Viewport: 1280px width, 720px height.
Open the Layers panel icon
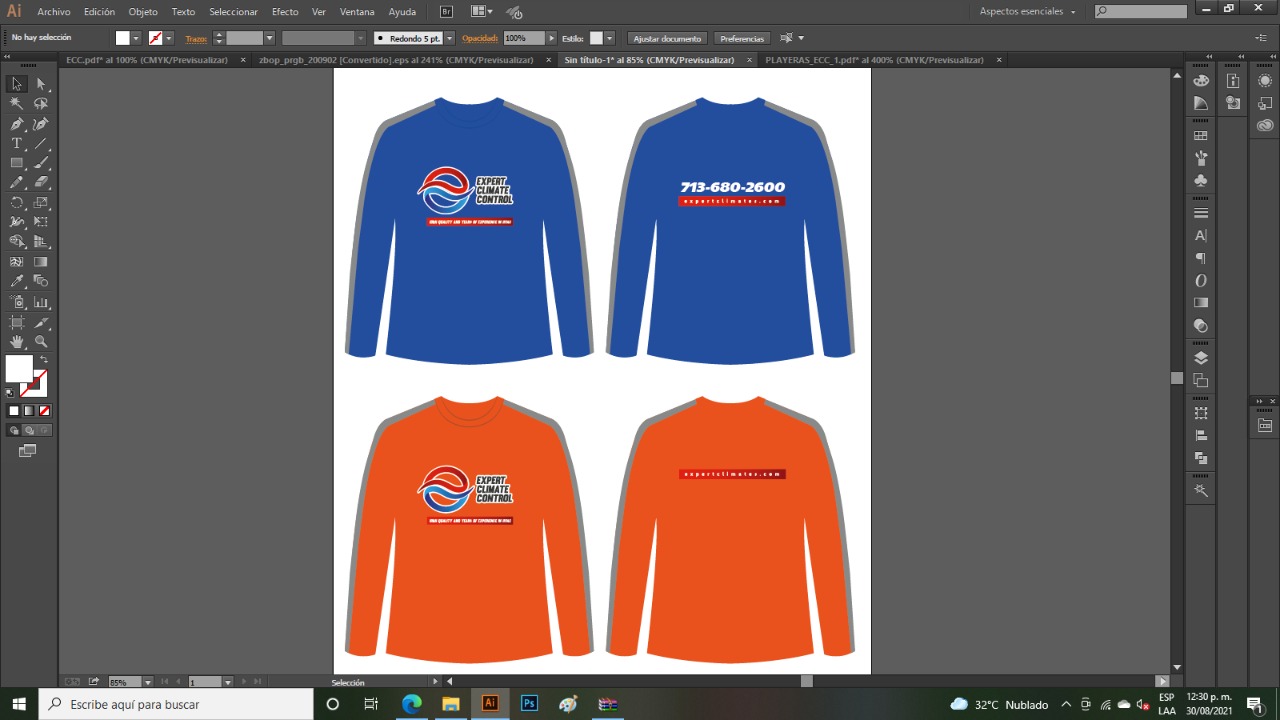click(x=1201, y=358)
